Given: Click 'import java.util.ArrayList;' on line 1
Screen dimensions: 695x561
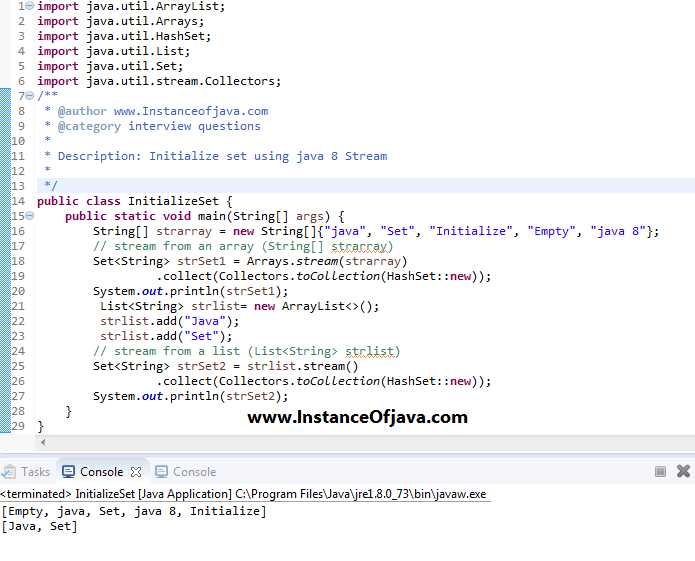Looking at the screenshot, I should (131, 7).
